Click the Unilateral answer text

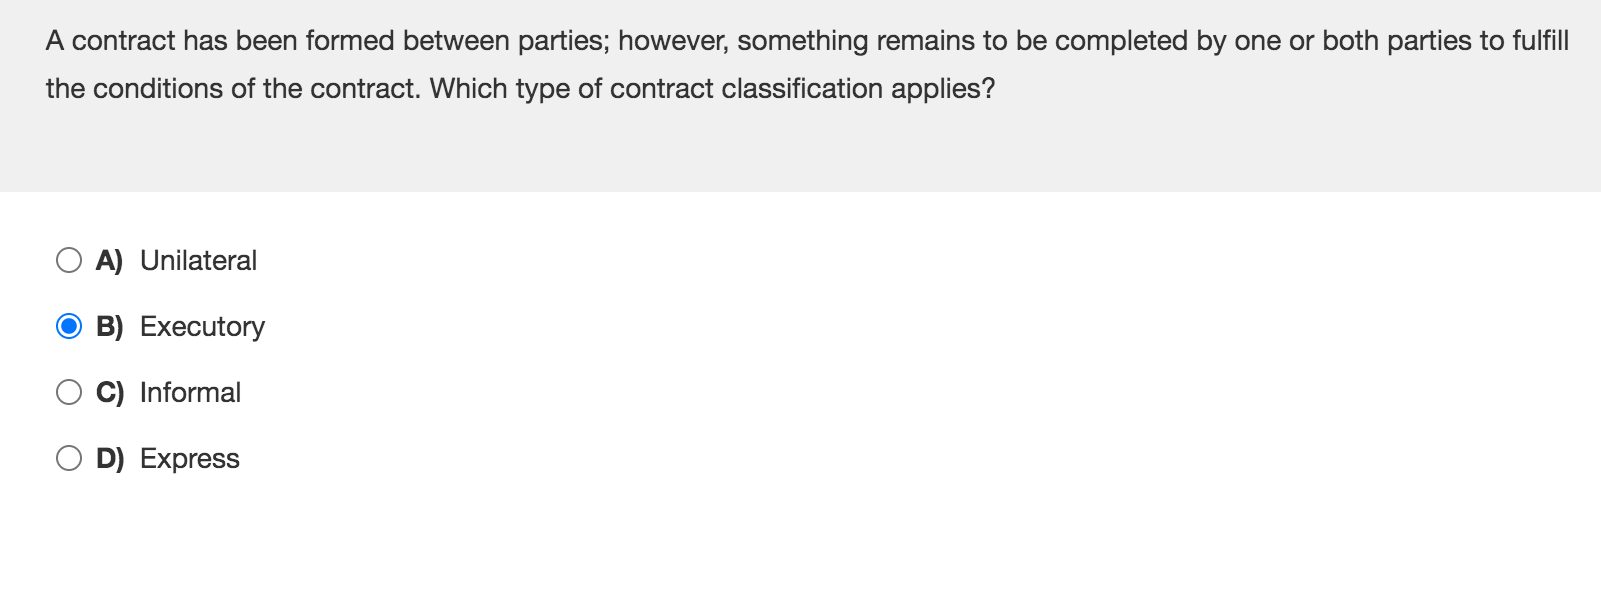point(198,260)
